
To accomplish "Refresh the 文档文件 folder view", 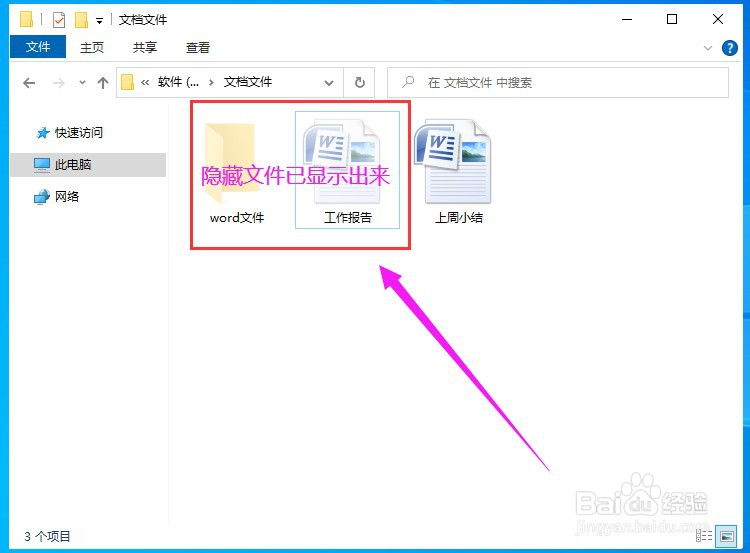I will point(360,83).
